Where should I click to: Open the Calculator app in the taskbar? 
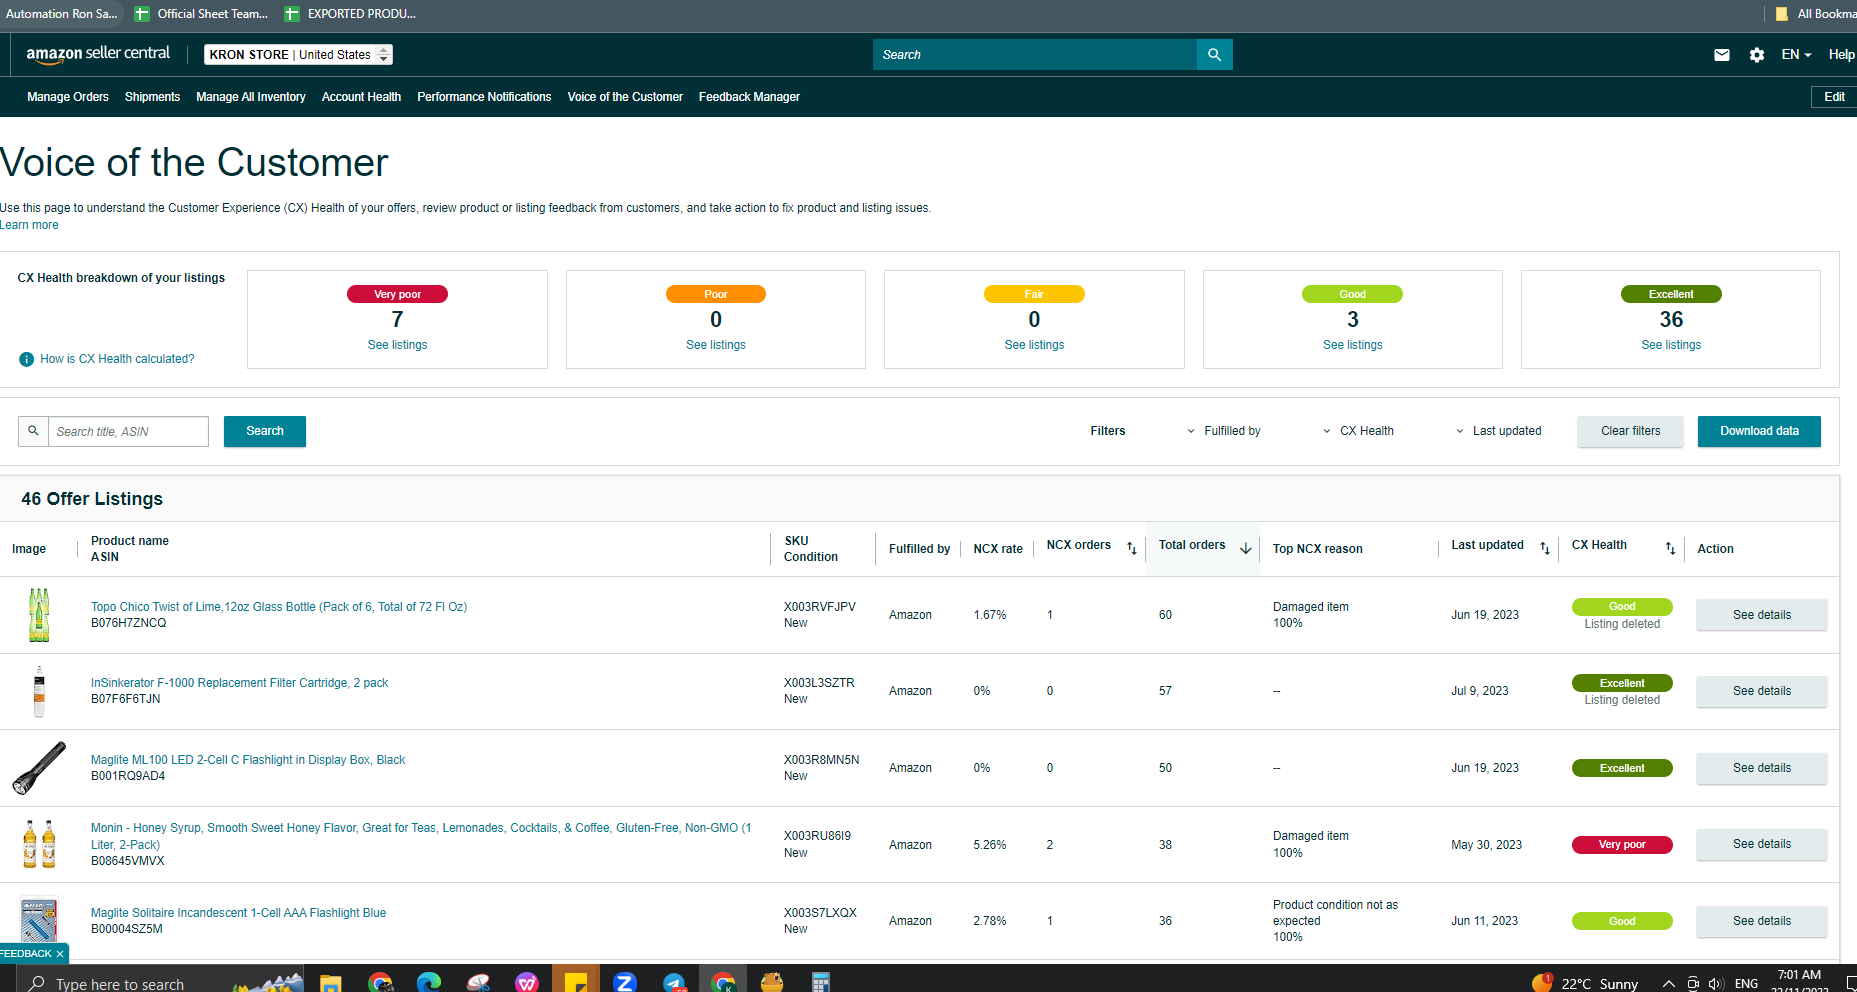coord(821,982)
